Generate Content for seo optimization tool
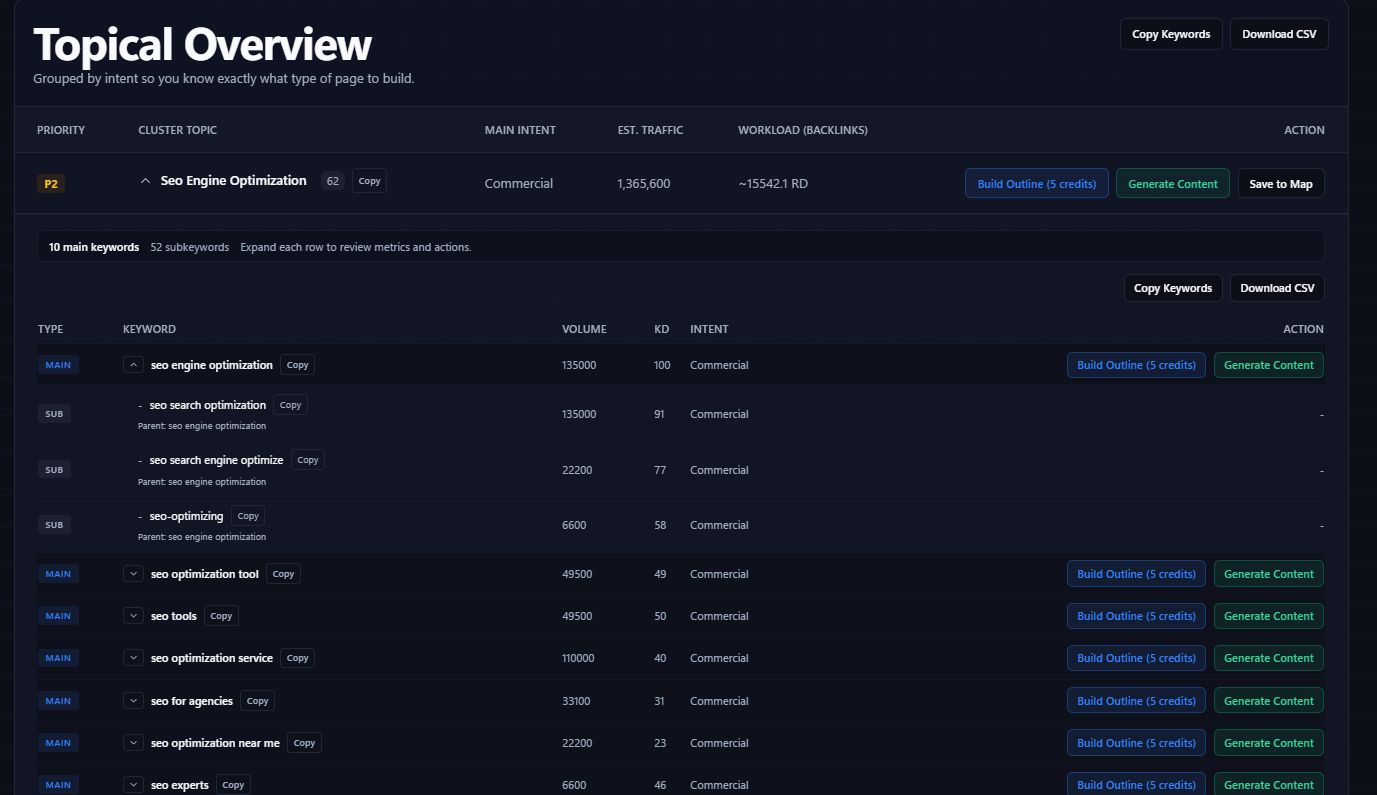1377x795 pixels. 1269,574
